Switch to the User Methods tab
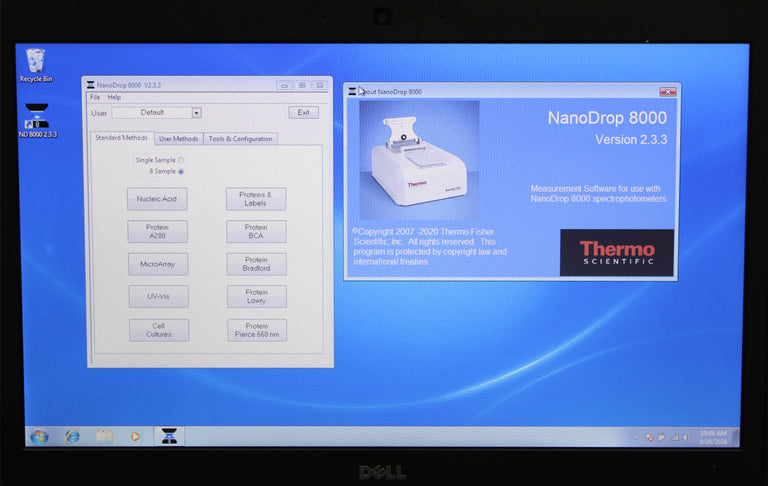Viewport: 768px width, 486px height. [x=178, y=139]
